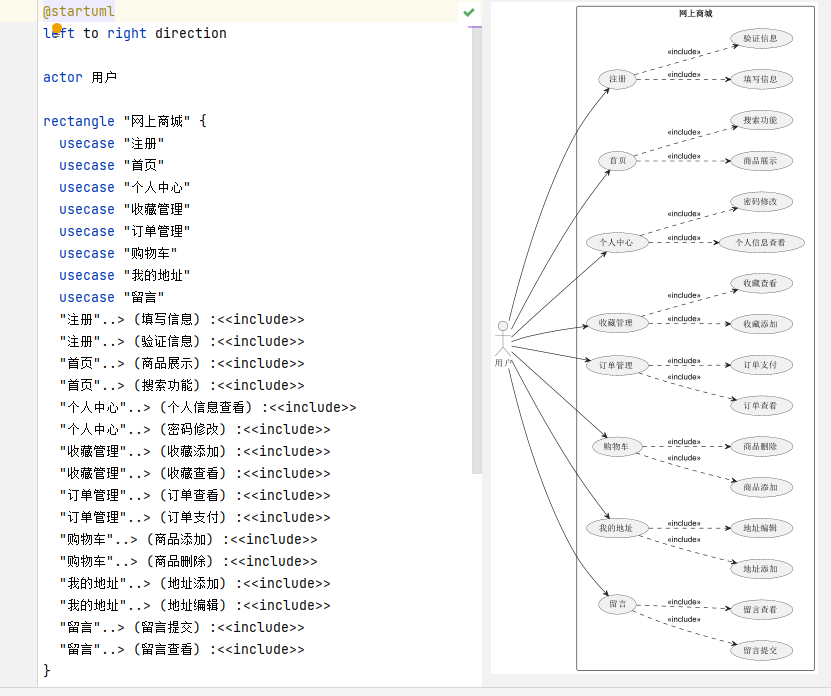Click the 地址编辑 oval in the diagram
The width and height of the screenshot is (831, 696).
[761, 528]
